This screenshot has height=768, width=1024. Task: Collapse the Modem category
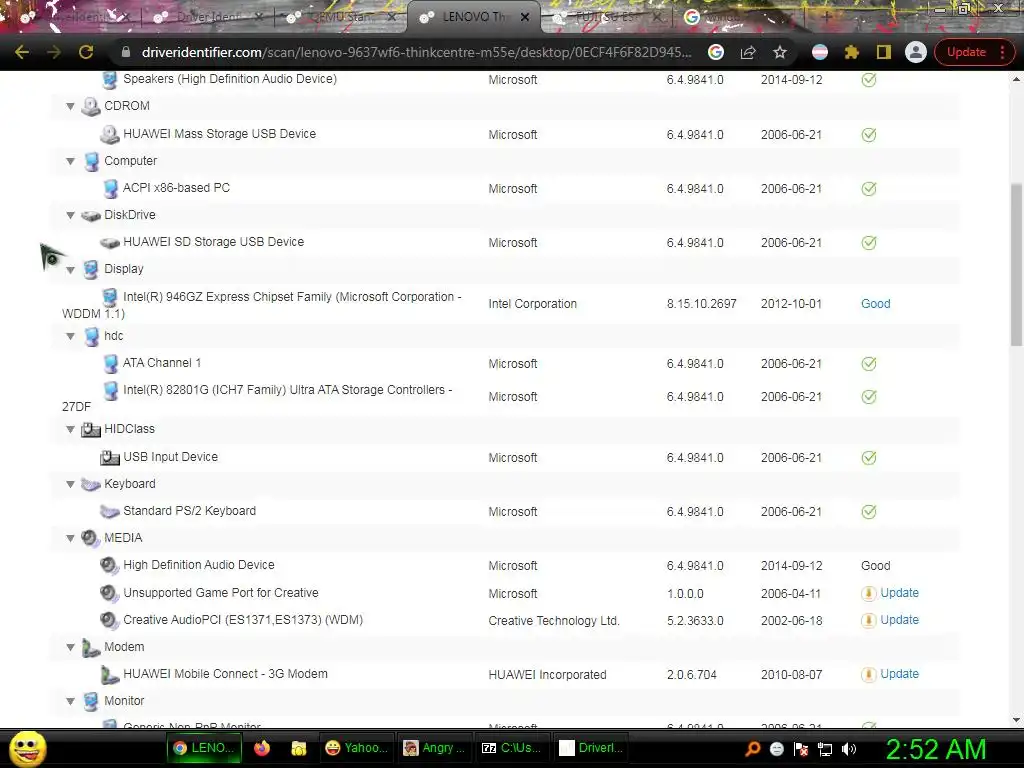click(x=70, y=647)
